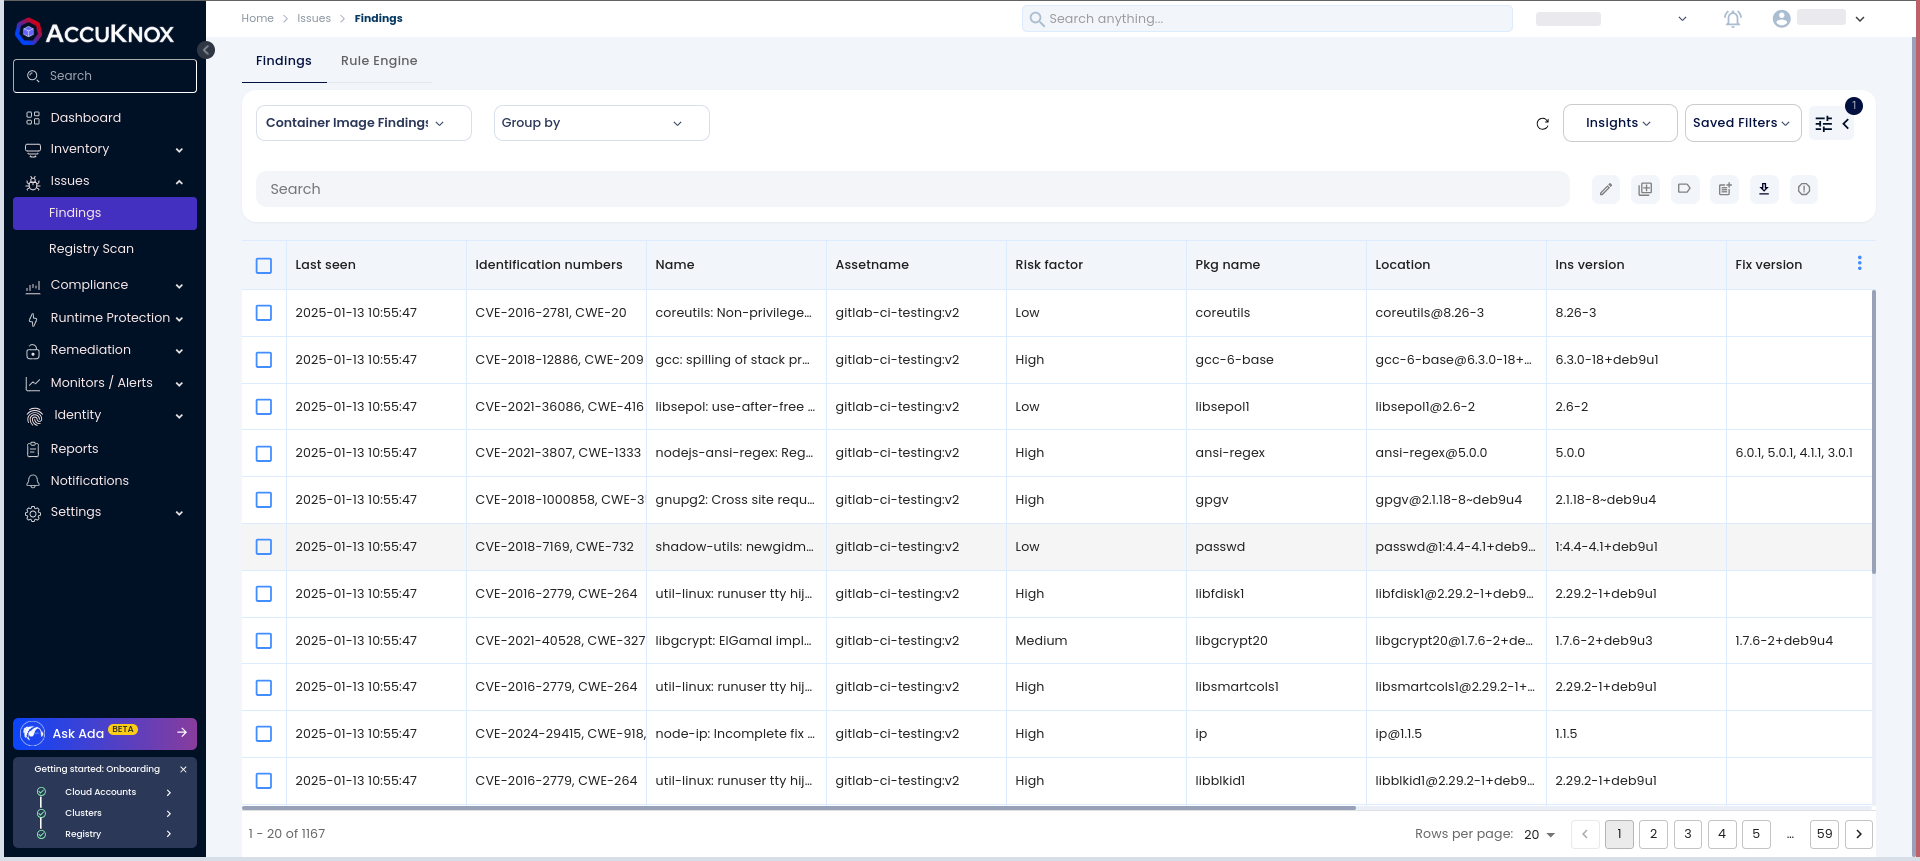
Task: Close the Getting started Onboarding panel
Action: pos(183,769)
